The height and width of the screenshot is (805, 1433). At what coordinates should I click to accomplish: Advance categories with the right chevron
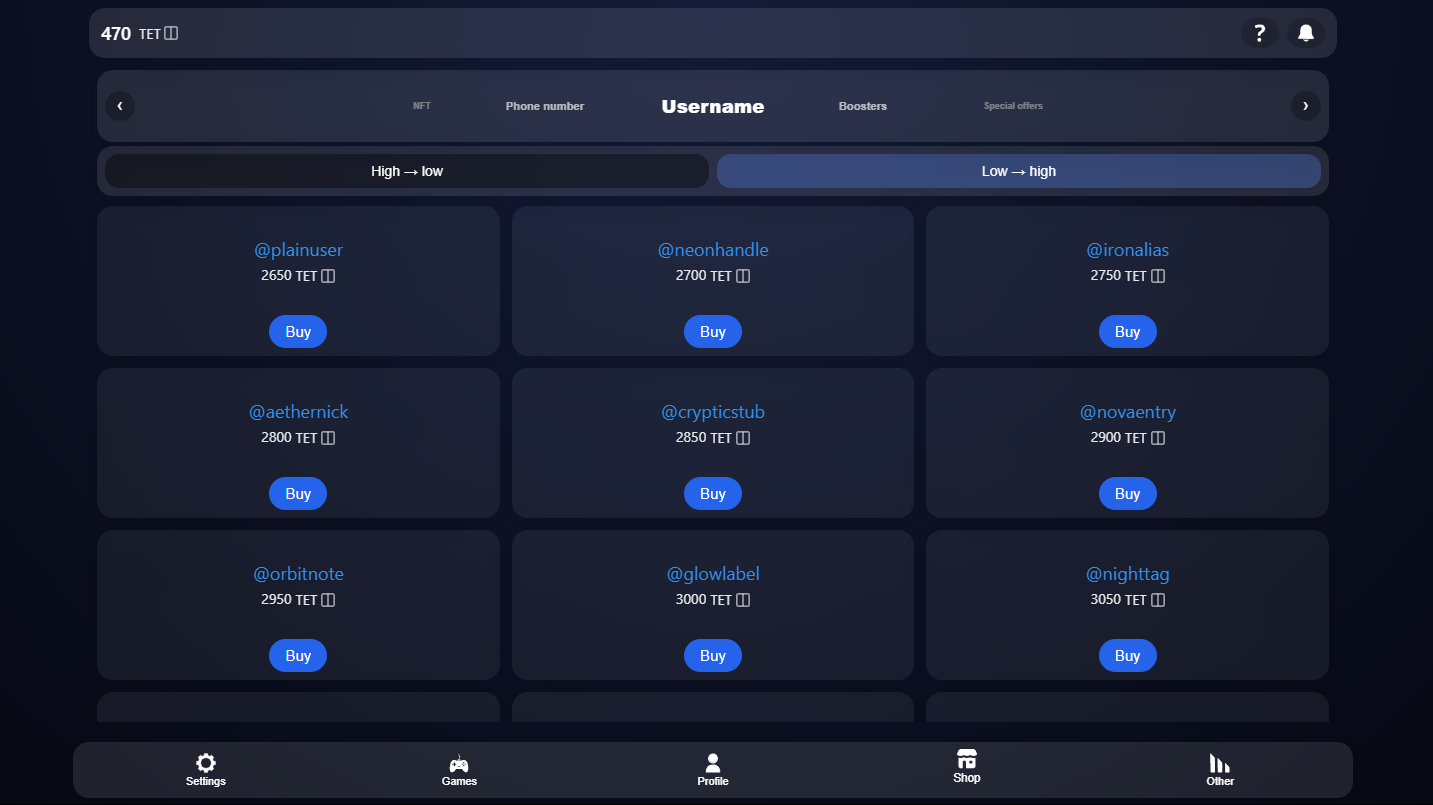click(x=1305, y=106)
